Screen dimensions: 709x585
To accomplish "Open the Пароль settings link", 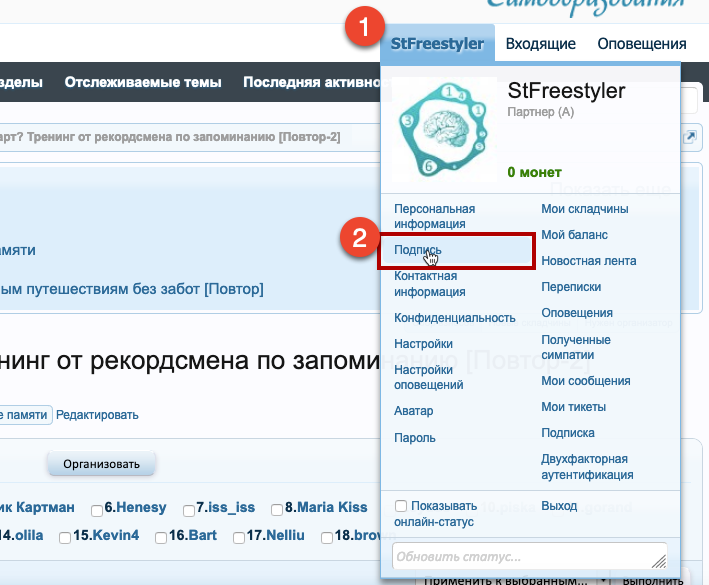I will (415, 438).
